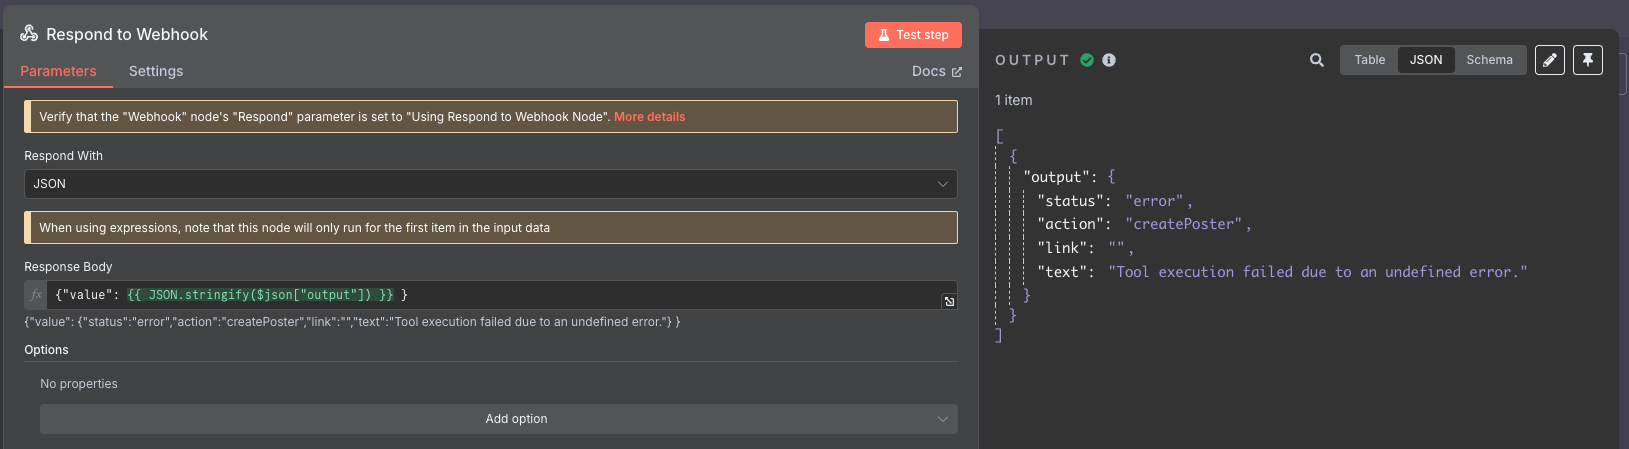Click the Respond to Webhook node icon
Image resolution: width=1629 pixels, height=449 pixels.
29,33
